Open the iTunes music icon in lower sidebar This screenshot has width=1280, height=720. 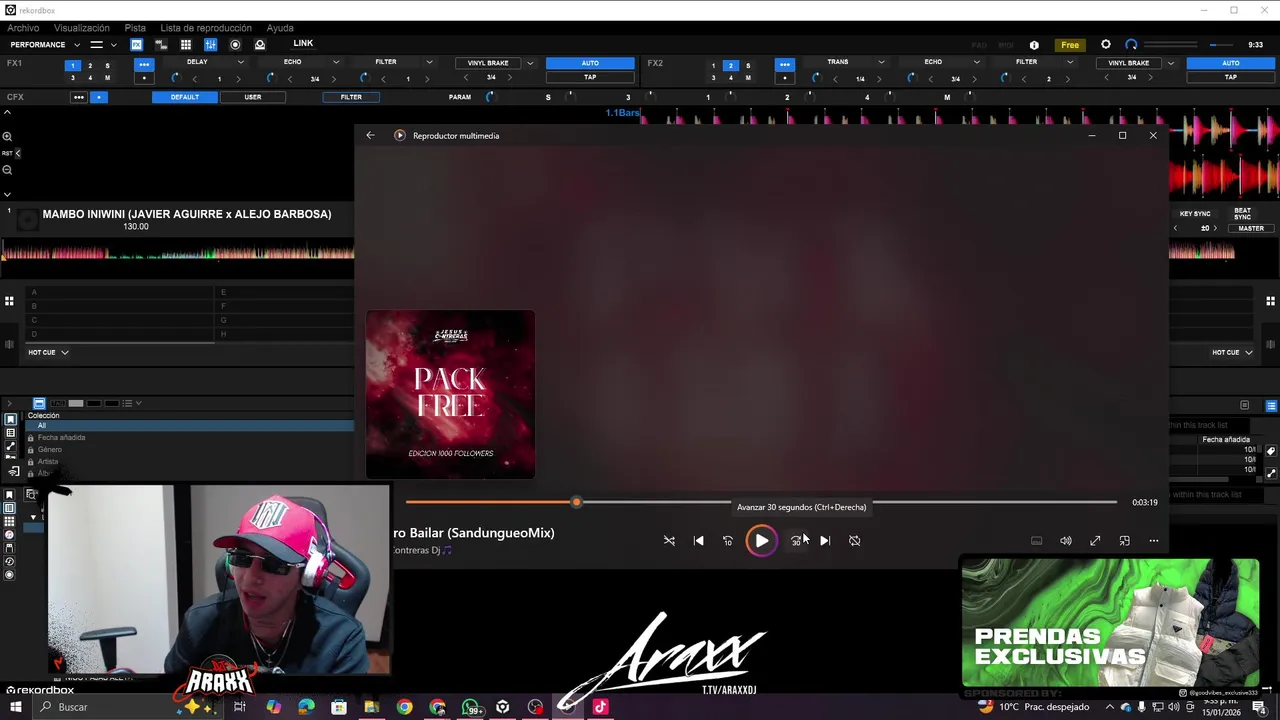(10, 535)
